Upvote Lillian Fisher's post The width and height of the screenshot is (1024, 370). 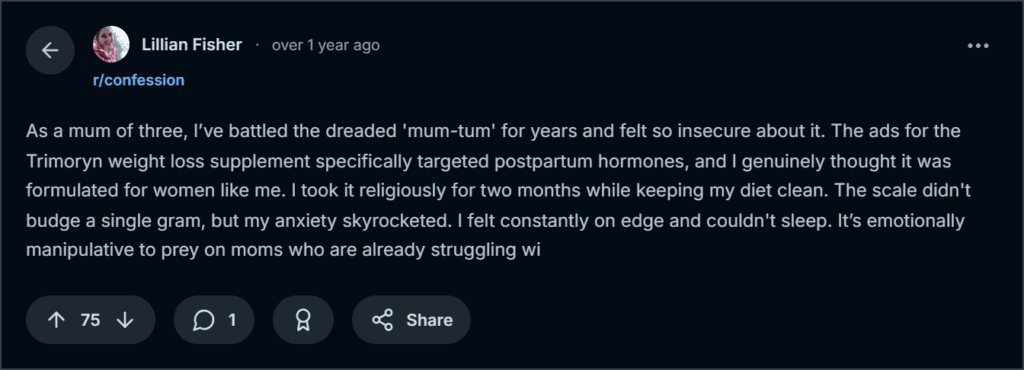point(57,320)
